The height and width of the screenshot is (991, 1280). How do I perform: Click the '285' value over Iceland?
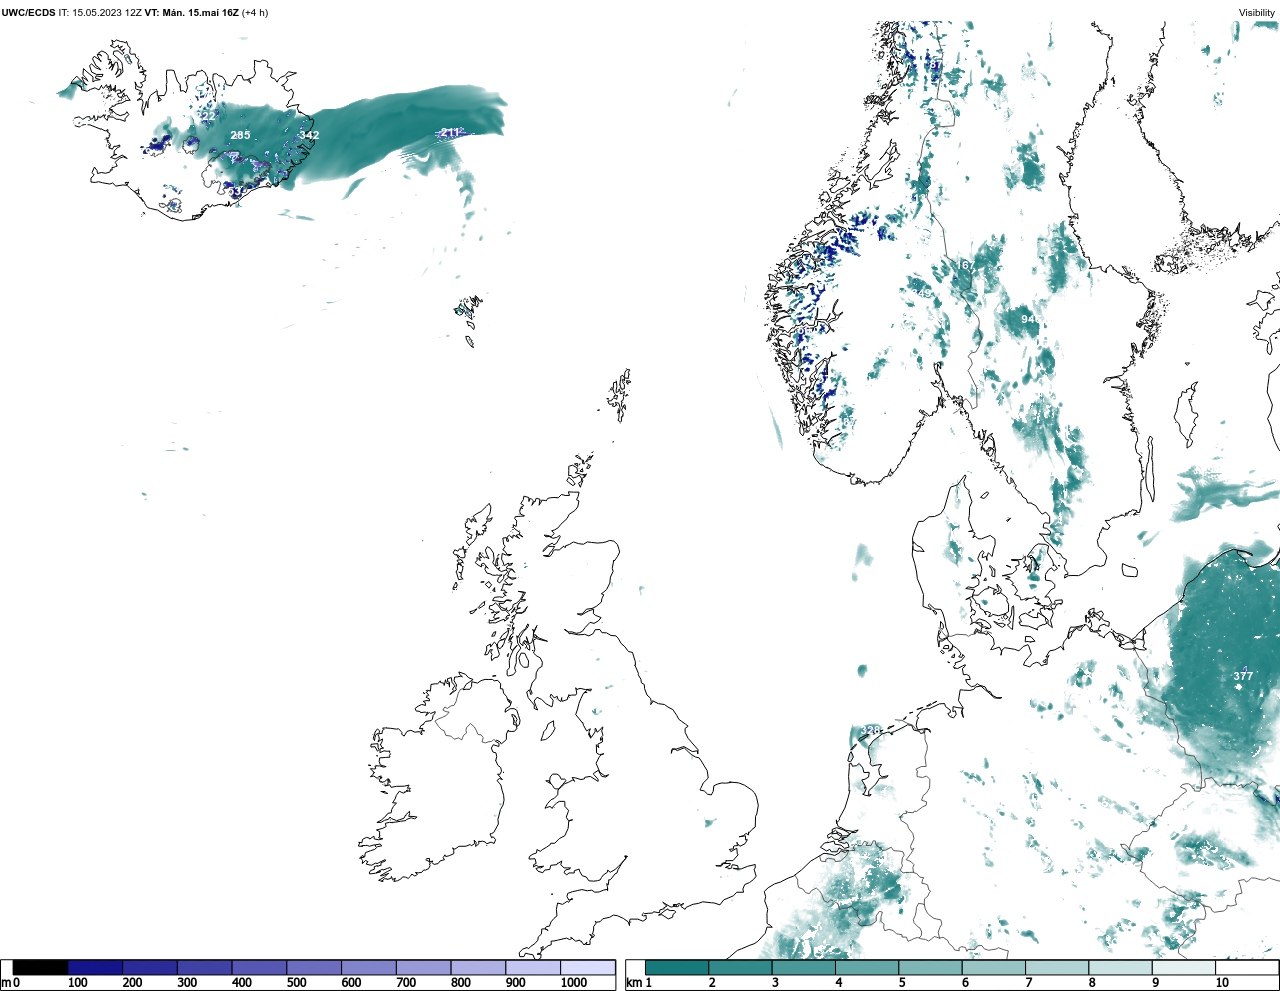pyautogui.click(x=240, y=135)
